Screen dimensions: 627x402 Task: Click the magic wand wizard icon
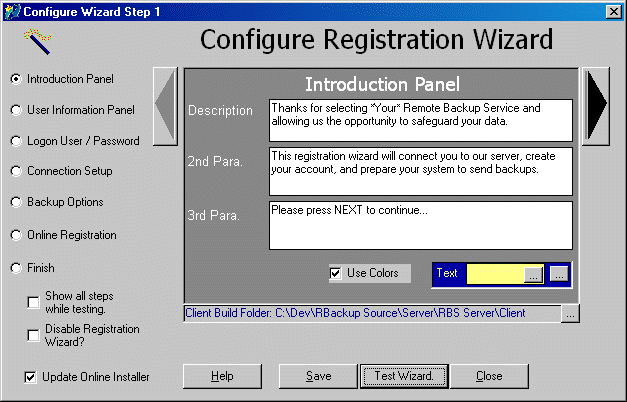(38, 40)
